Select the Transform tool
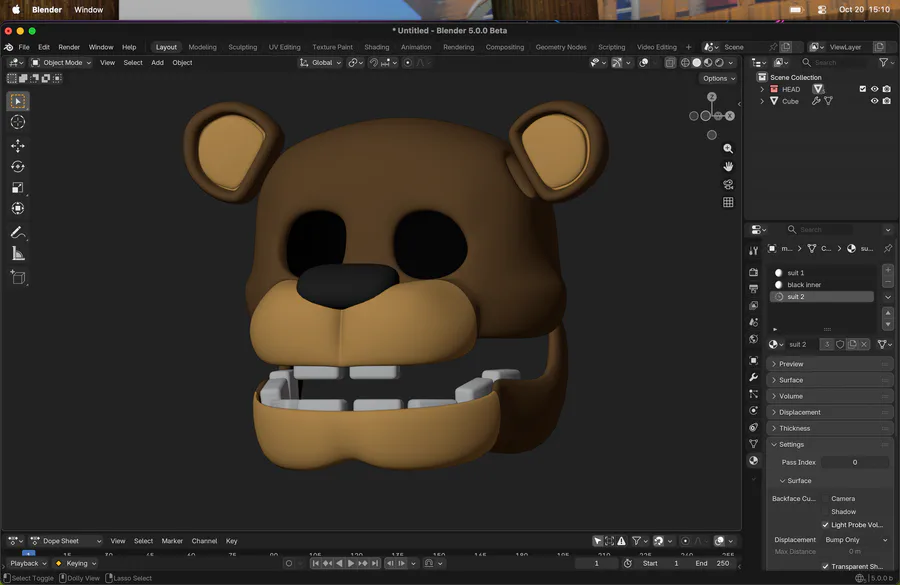 coord(18,208)
